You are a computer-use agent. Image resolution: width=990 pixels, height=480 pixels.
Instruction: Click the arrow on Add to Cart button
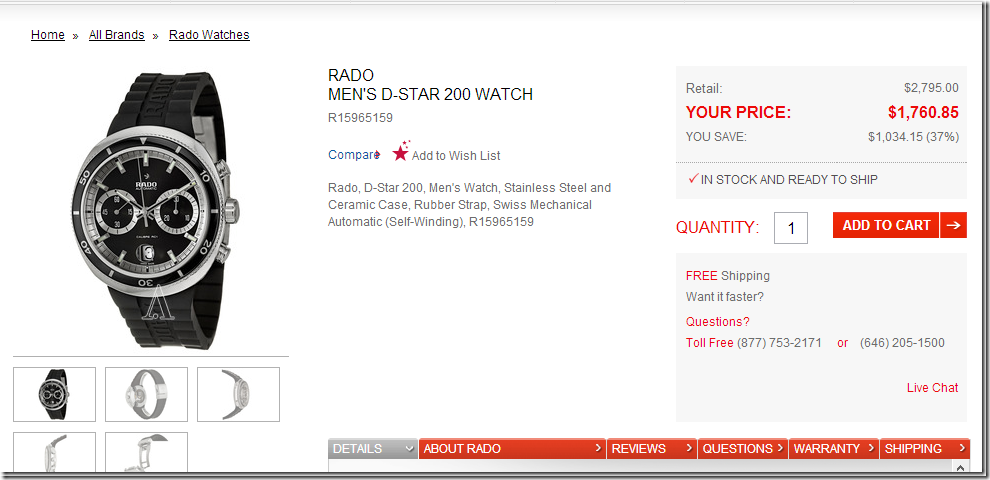[x=953, y=225]
